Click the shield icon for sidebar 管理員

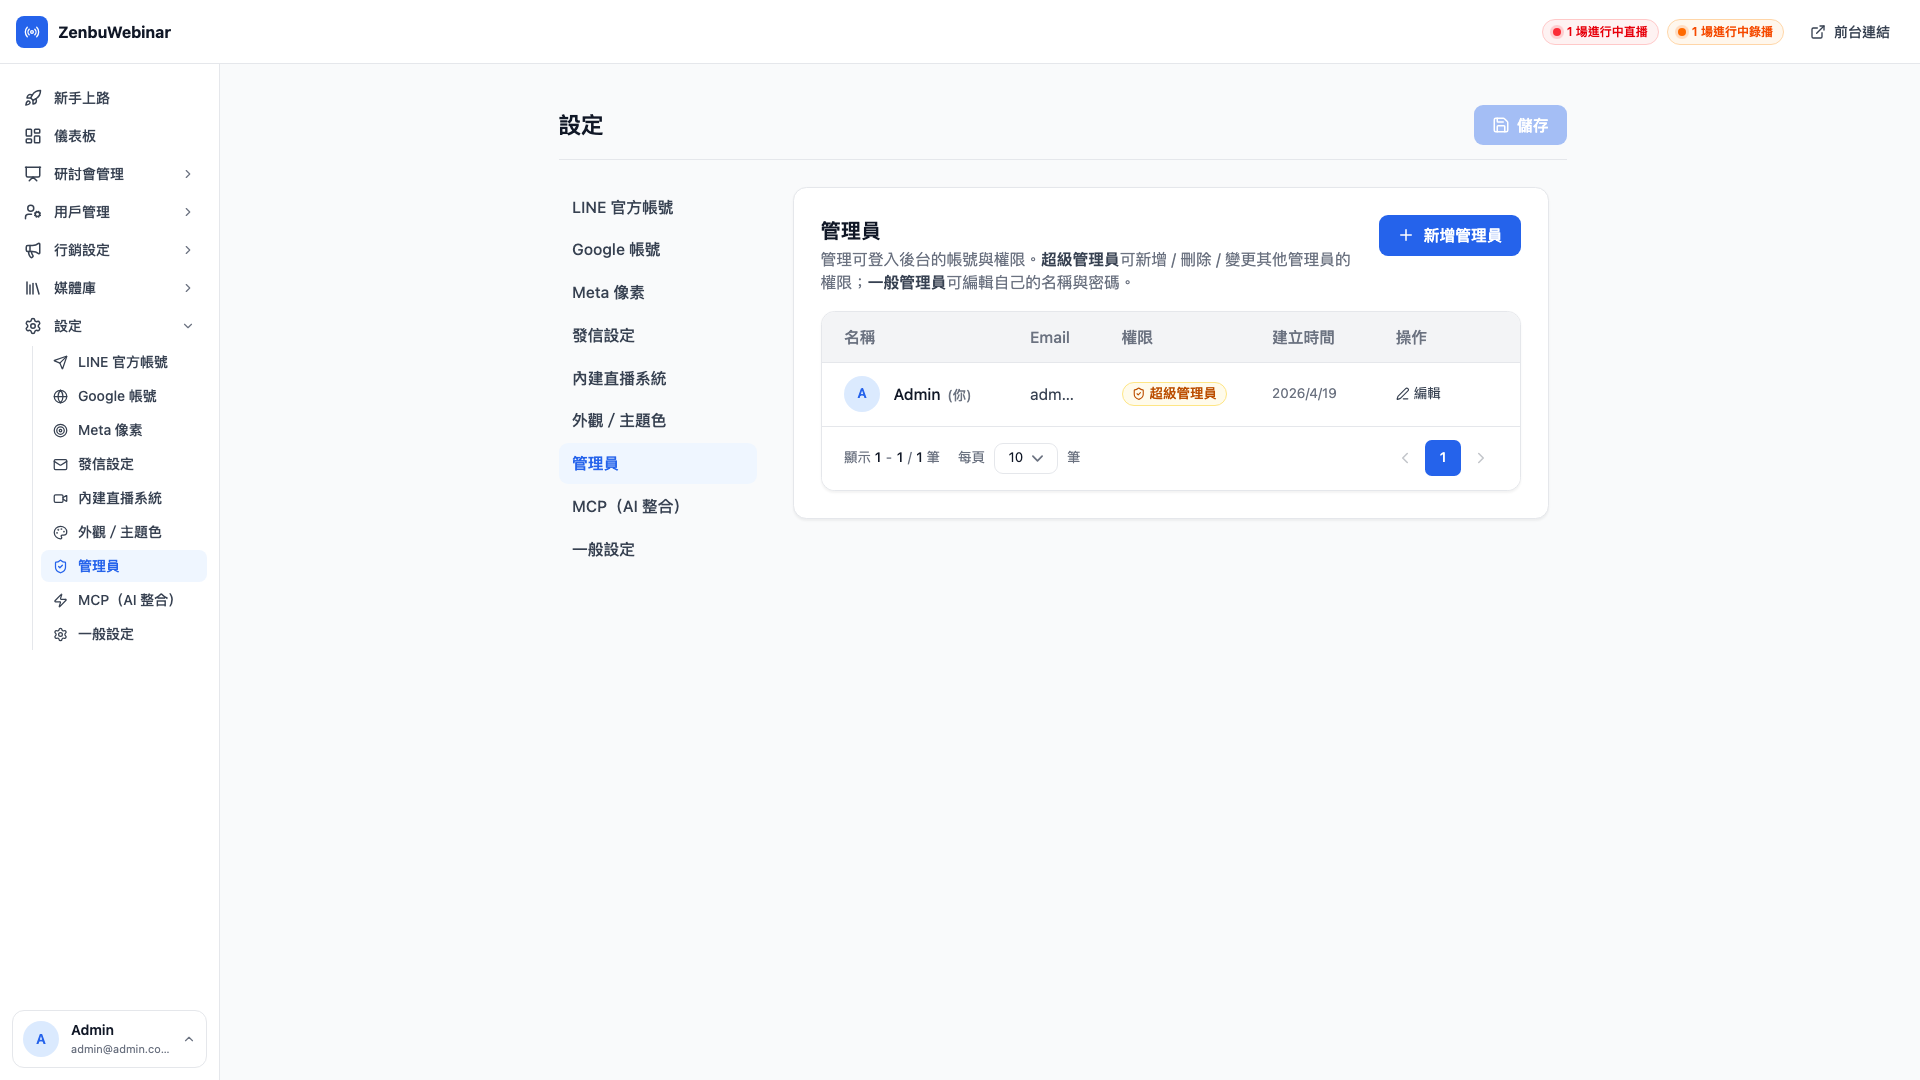[61, 566]
